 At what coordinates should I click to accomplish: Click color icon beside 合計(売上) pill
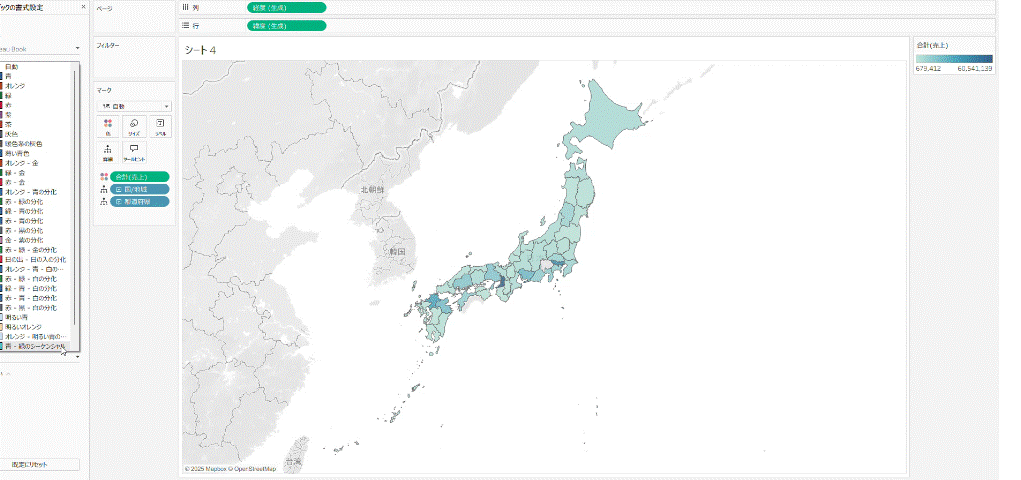(102, 176)
